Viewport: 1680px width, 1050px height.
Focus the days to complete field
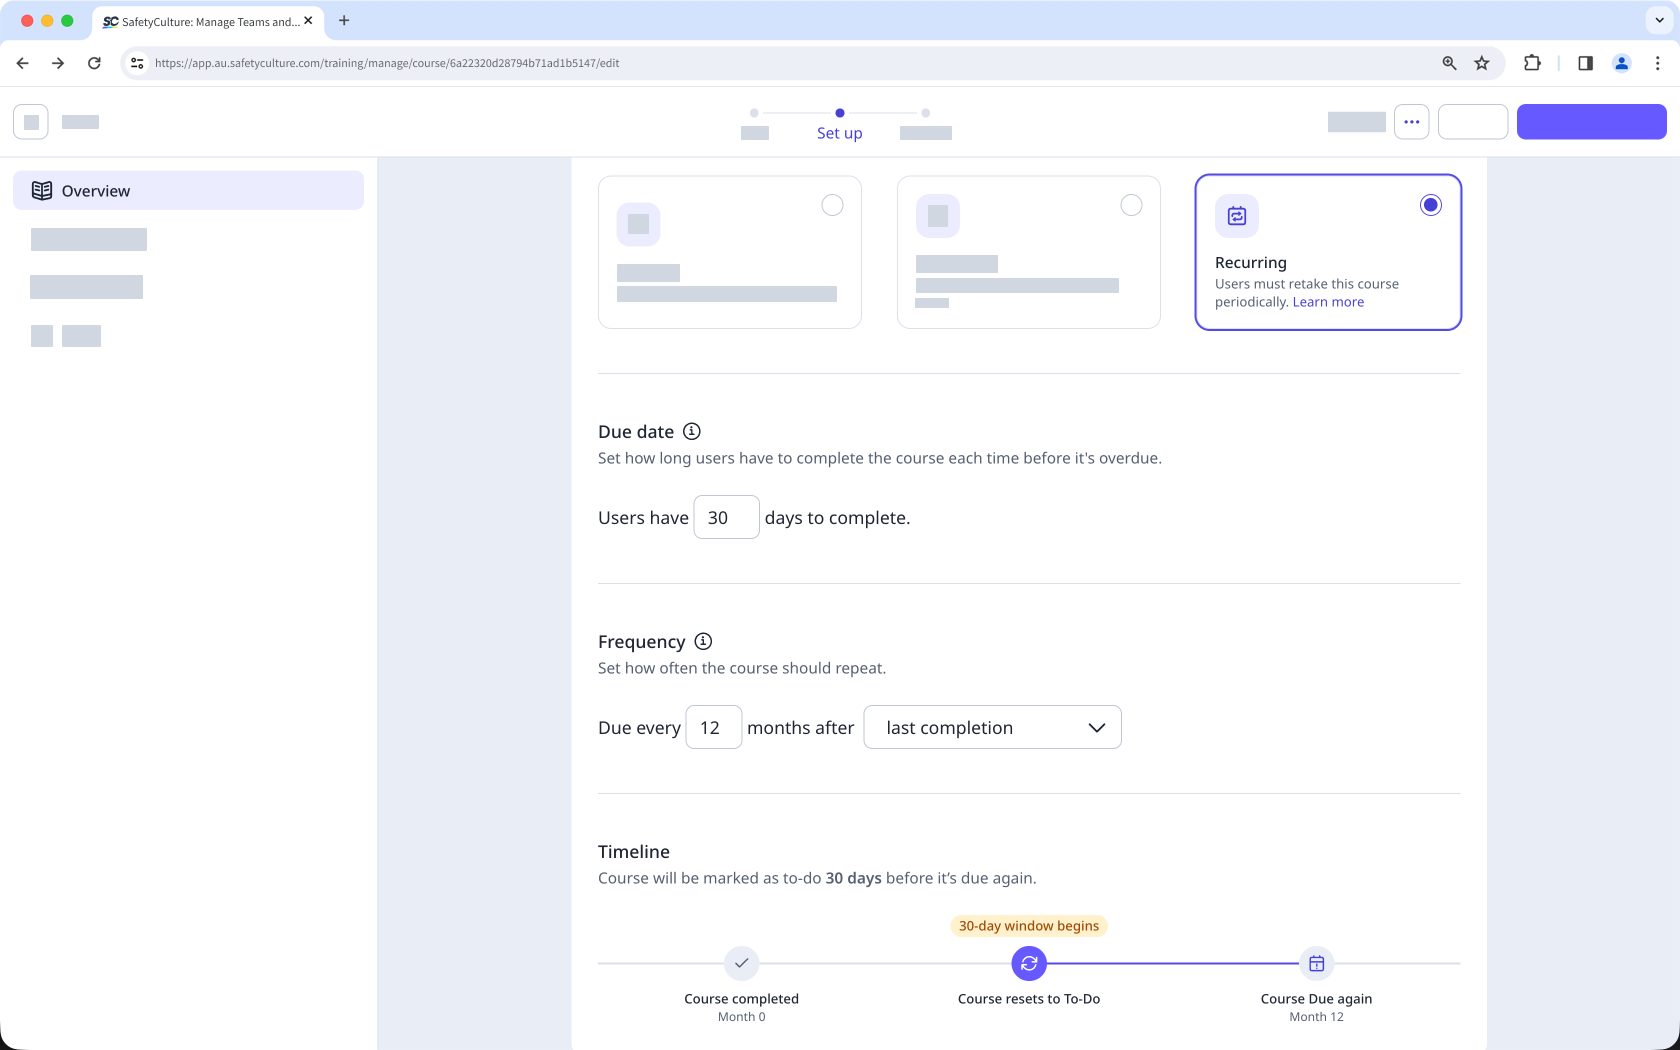tap(727, 517)
